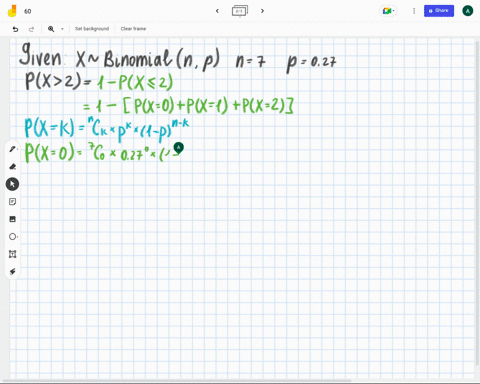
Task: Choose the Select arrow tool
Action: coord(12,184)
